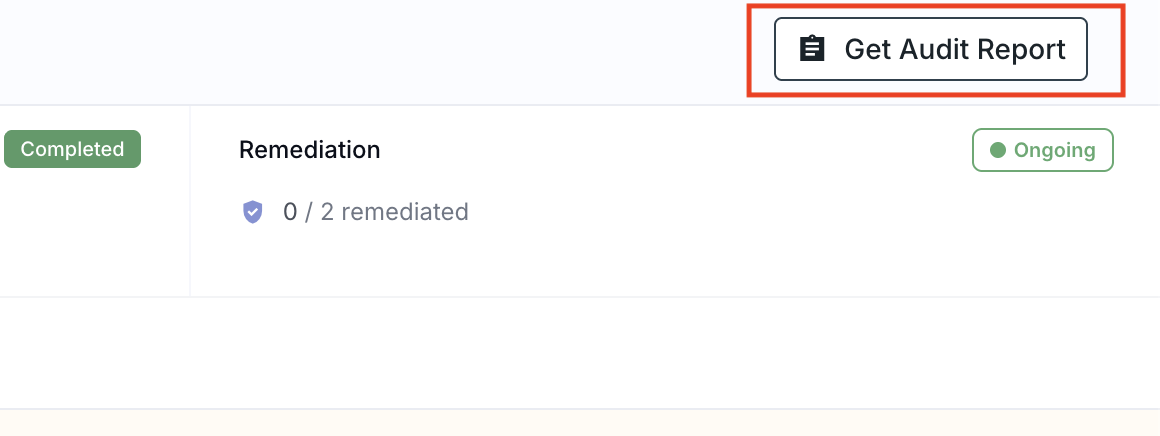Click the "Get" word on the report button

[x=867, y=49]
